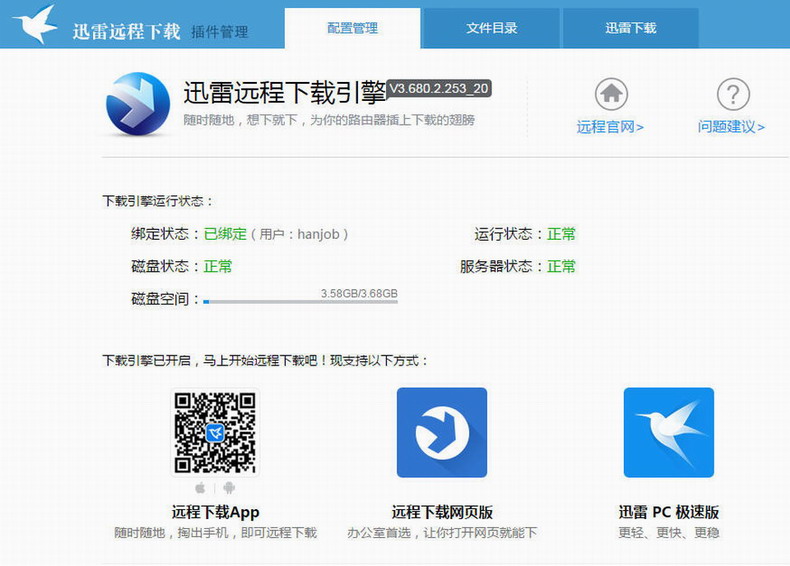790x566 pixels.
Task: Open the 远程官网 link
Action: [x=610, y=127]
